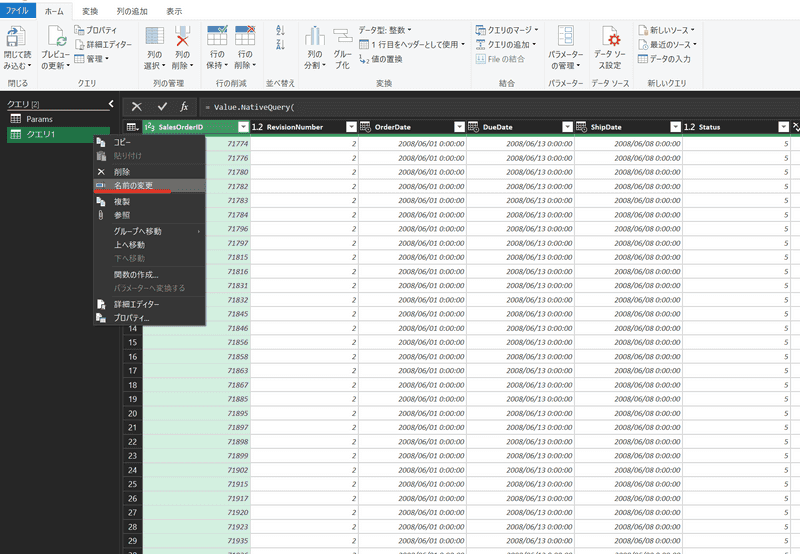The width and height of the screenshot is (800, 554).
Task: Switch to the 変換 ribbon tab
Action: (x=90, y=10)
